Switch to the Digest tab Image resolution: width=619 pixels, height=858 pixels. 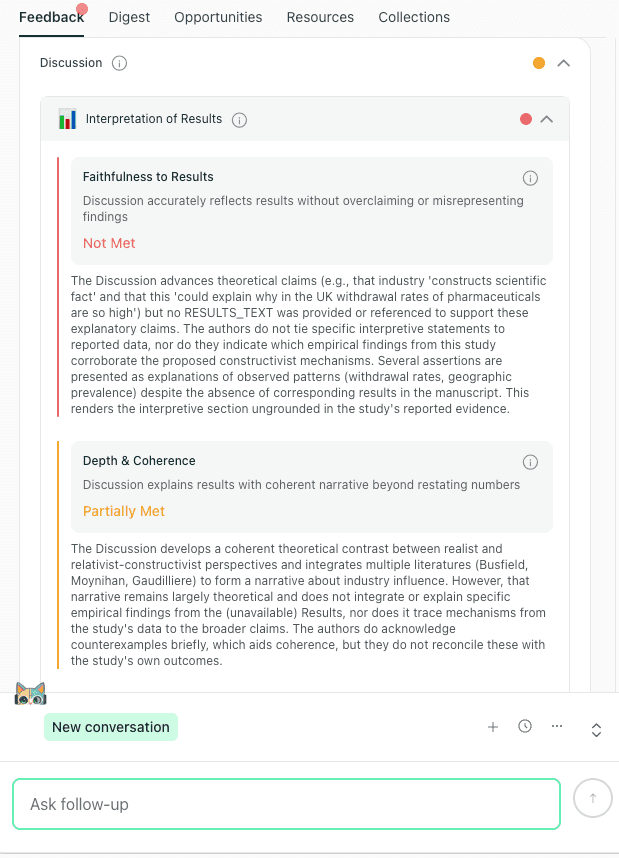tap(129, 17)
